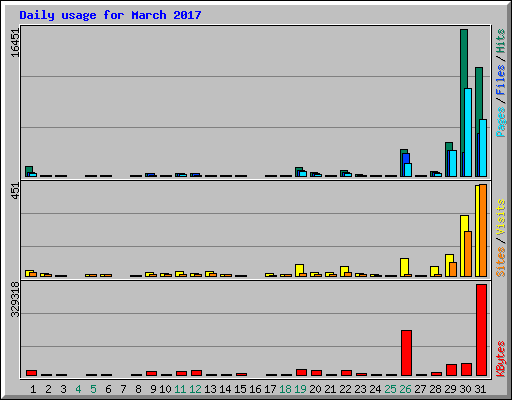Click the 329318 axis value
Viewport: 512px width, 400px height.
tap(15, 299)
